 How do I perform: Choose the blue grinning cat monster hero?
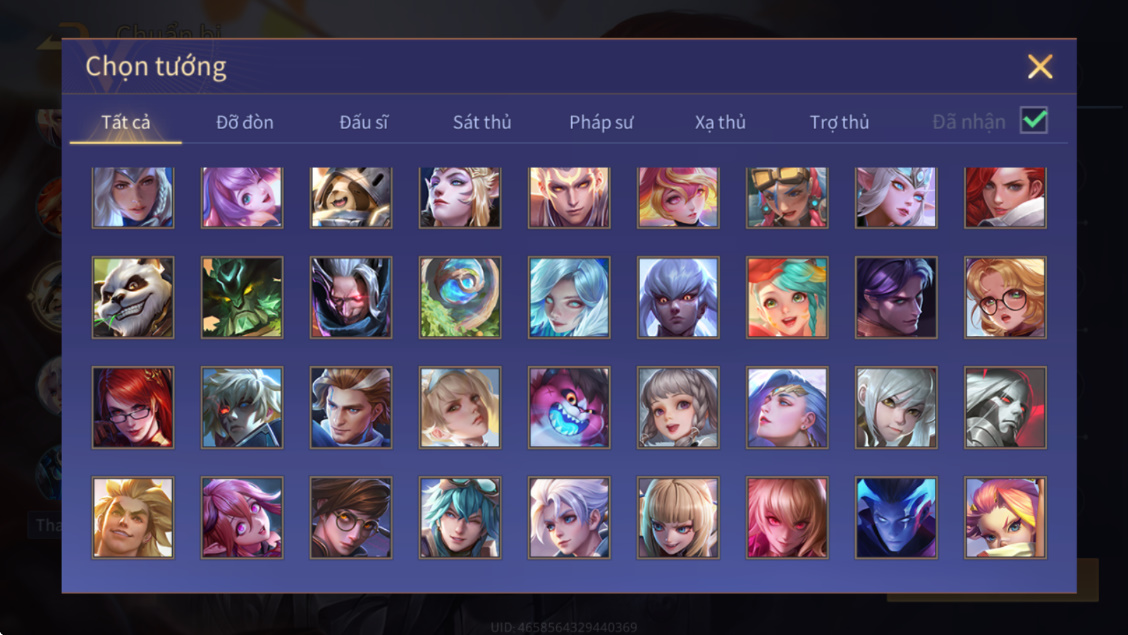point(569,407)
